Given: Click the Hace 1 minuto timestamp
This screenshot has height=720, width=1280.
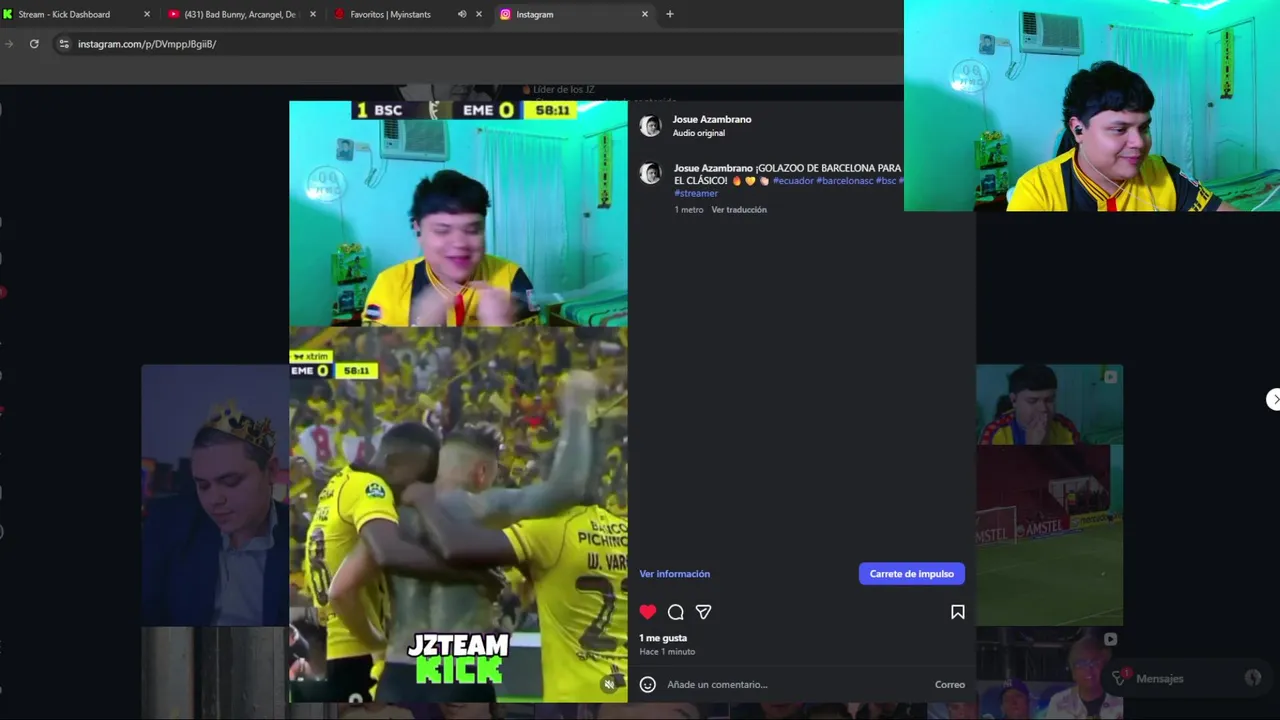Looking at the screenshot, I should [x=667, y=652].
